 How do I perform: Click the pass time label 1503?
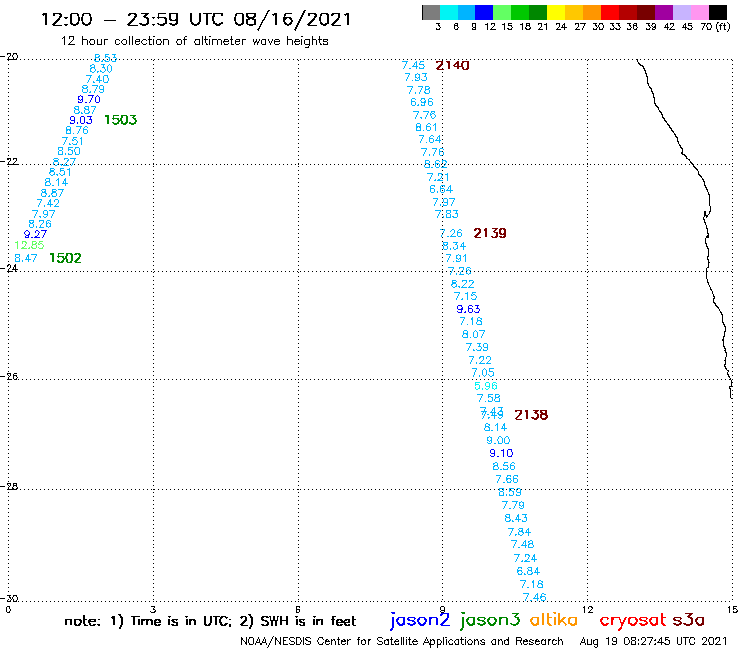pyautogui.click(x=120, y=120)
